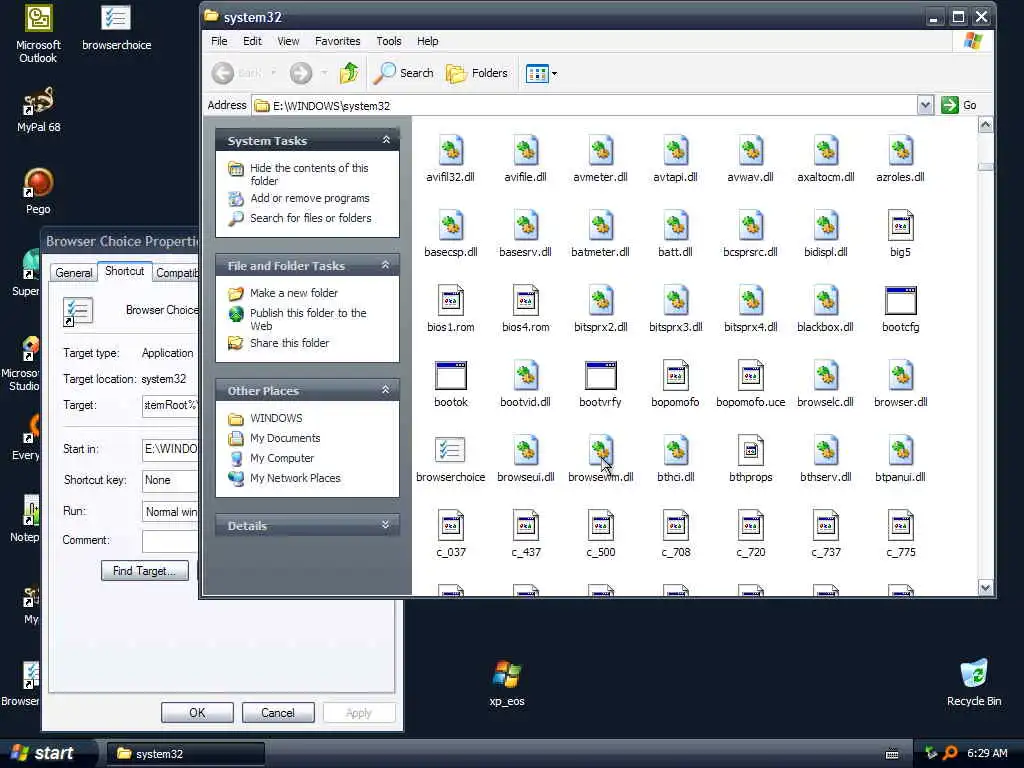The height and width of the screenshot is (768, 1024).
Task: Select the bopomofo.uce file
Action: click(750, 384)
